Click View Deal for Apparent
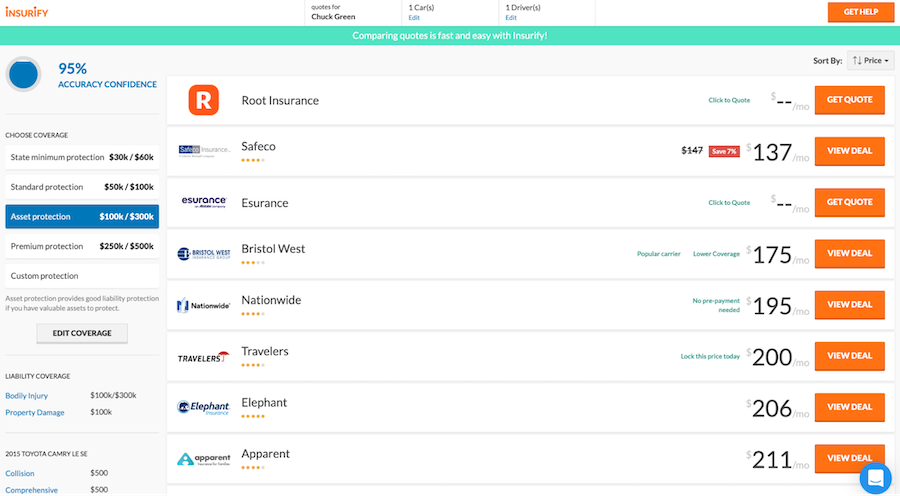The width and height of the screenshot is (900, 496). point(849,458)
